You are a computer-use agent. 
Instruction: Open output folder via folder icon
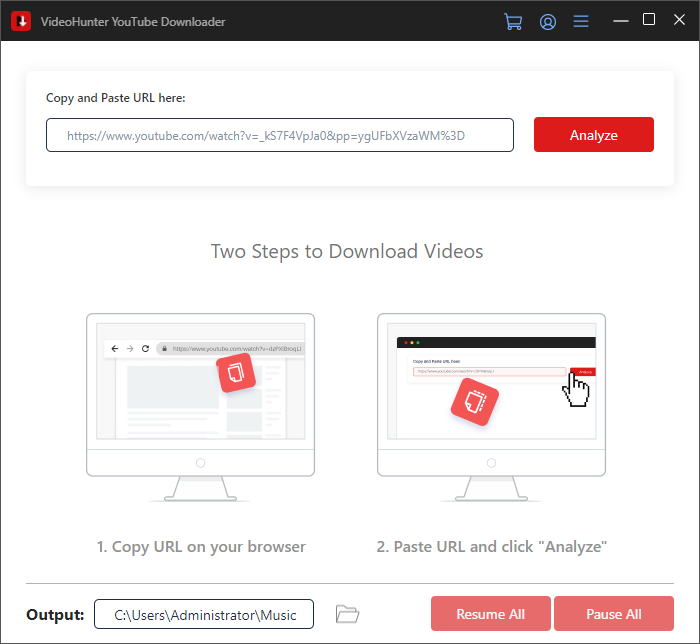point(347,613)
